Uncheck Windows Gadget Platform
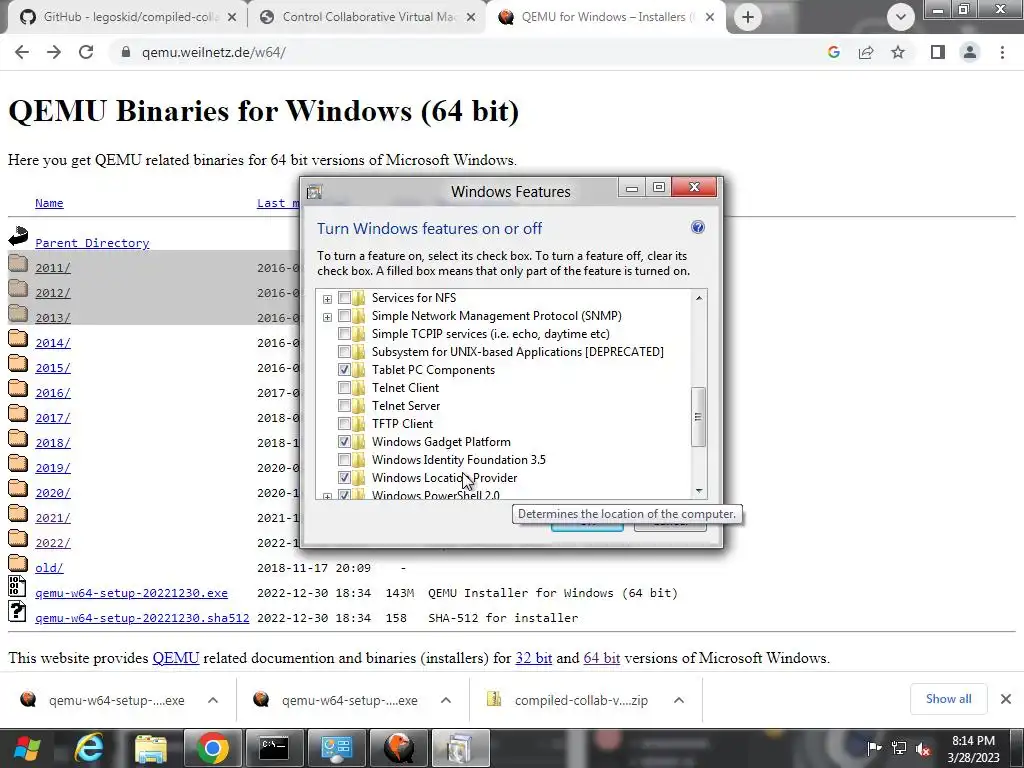The height and width of the screenshot is (768, 1024). 344,442
